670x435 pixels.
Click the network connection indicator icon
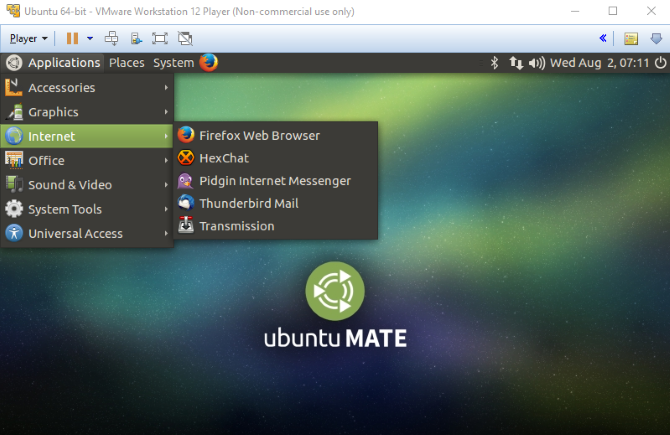coord(516,62)
